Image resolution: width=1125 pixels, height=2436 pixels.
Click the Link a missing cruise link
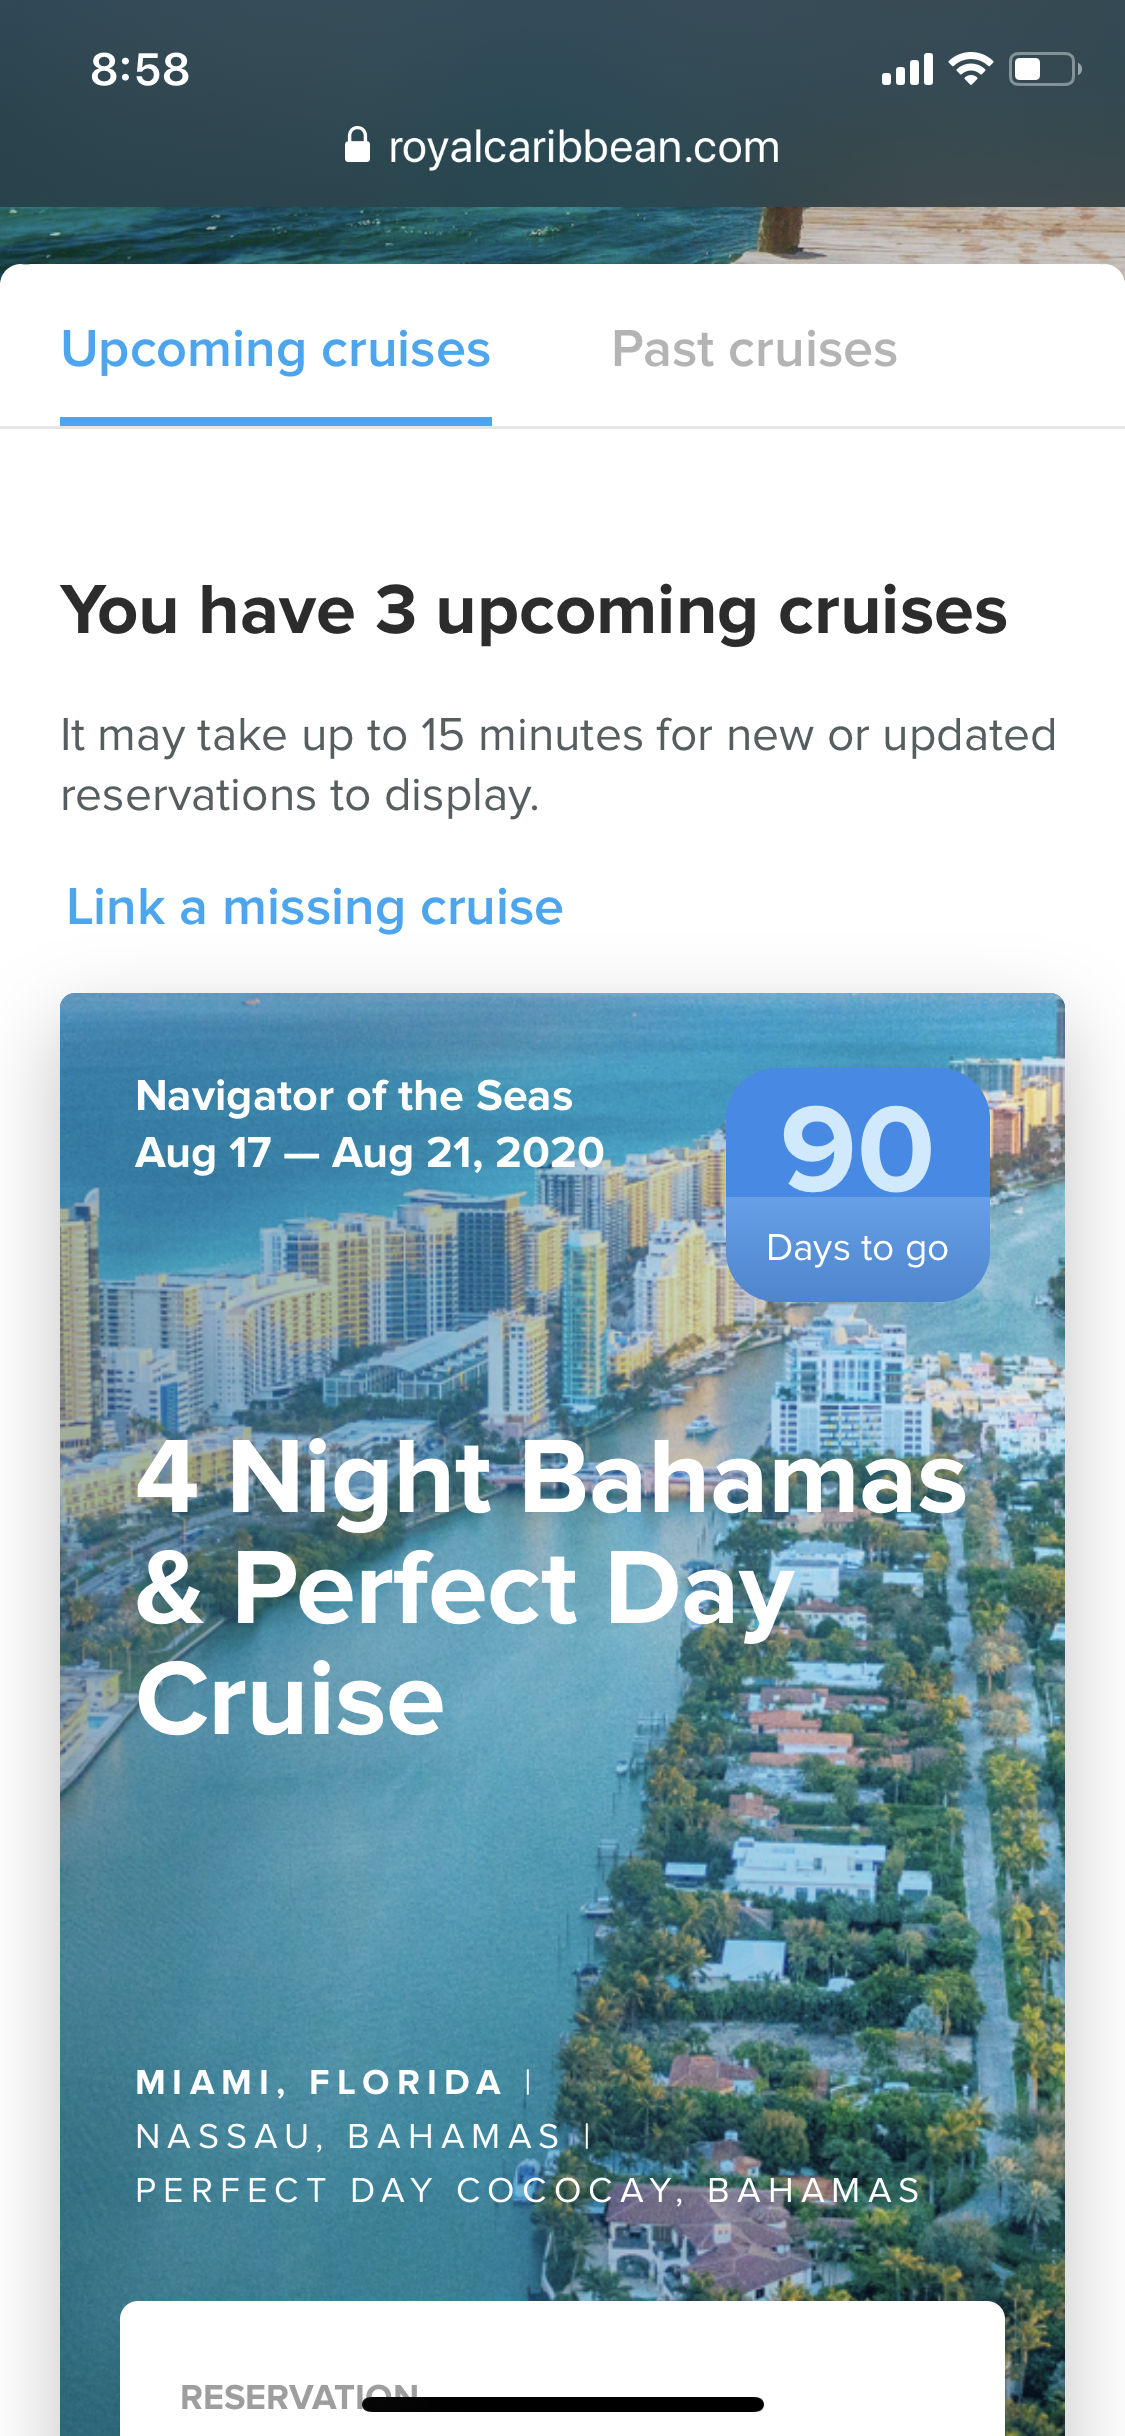pyautogui.click(x=315, y=908)
